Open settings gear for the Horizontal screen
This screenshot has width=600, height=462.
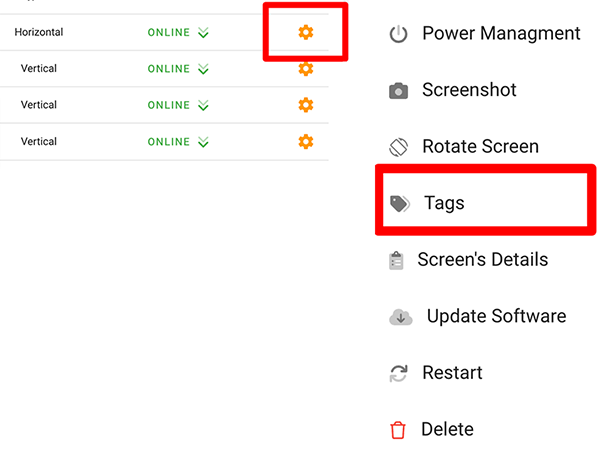306,32
